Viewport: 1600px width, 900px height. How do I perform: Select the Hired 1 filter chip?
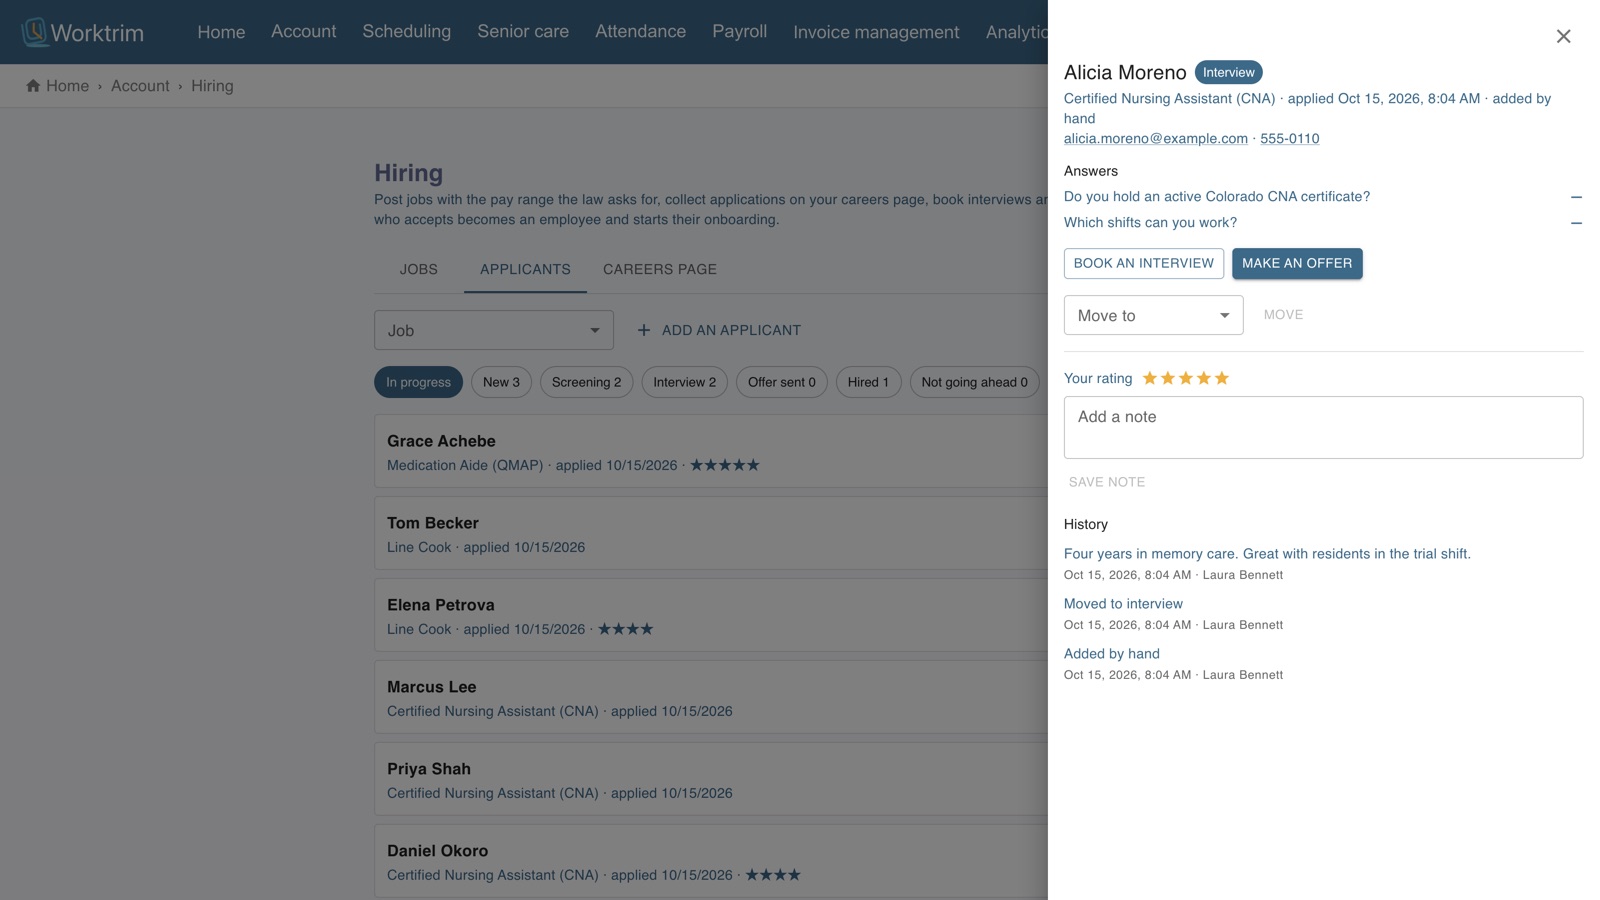(868, 382)
